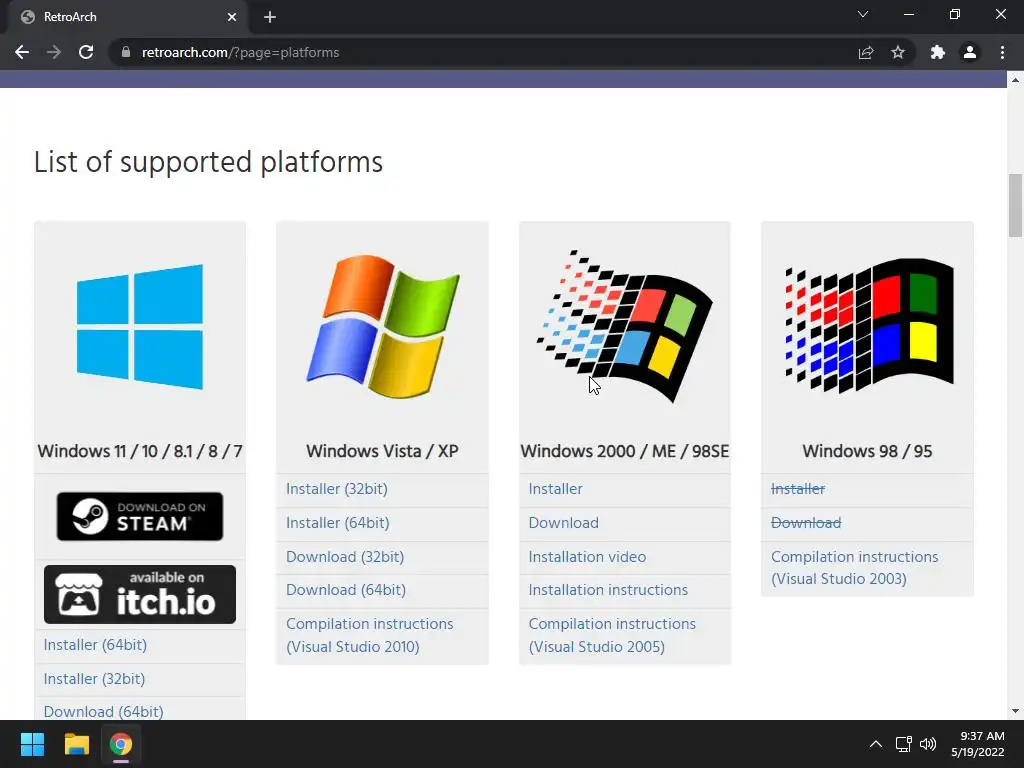Open the Extensions puzzle icon
Viewport: 1024px width, 768px height.
[x=938, y=52]
